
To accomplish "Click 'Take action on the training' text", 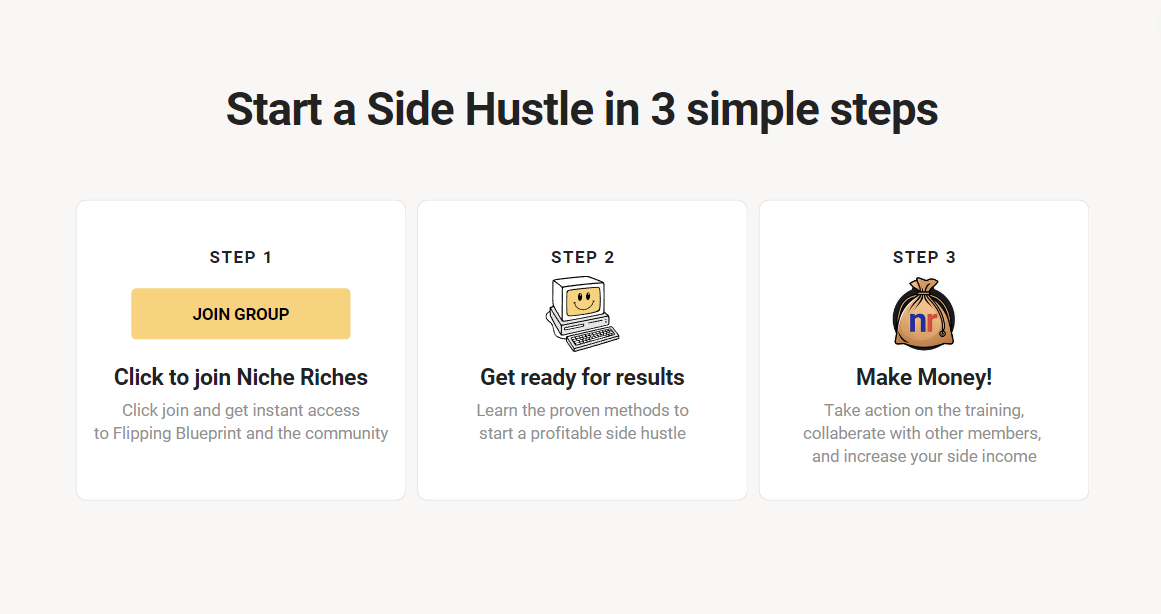I will click(924, 410).
